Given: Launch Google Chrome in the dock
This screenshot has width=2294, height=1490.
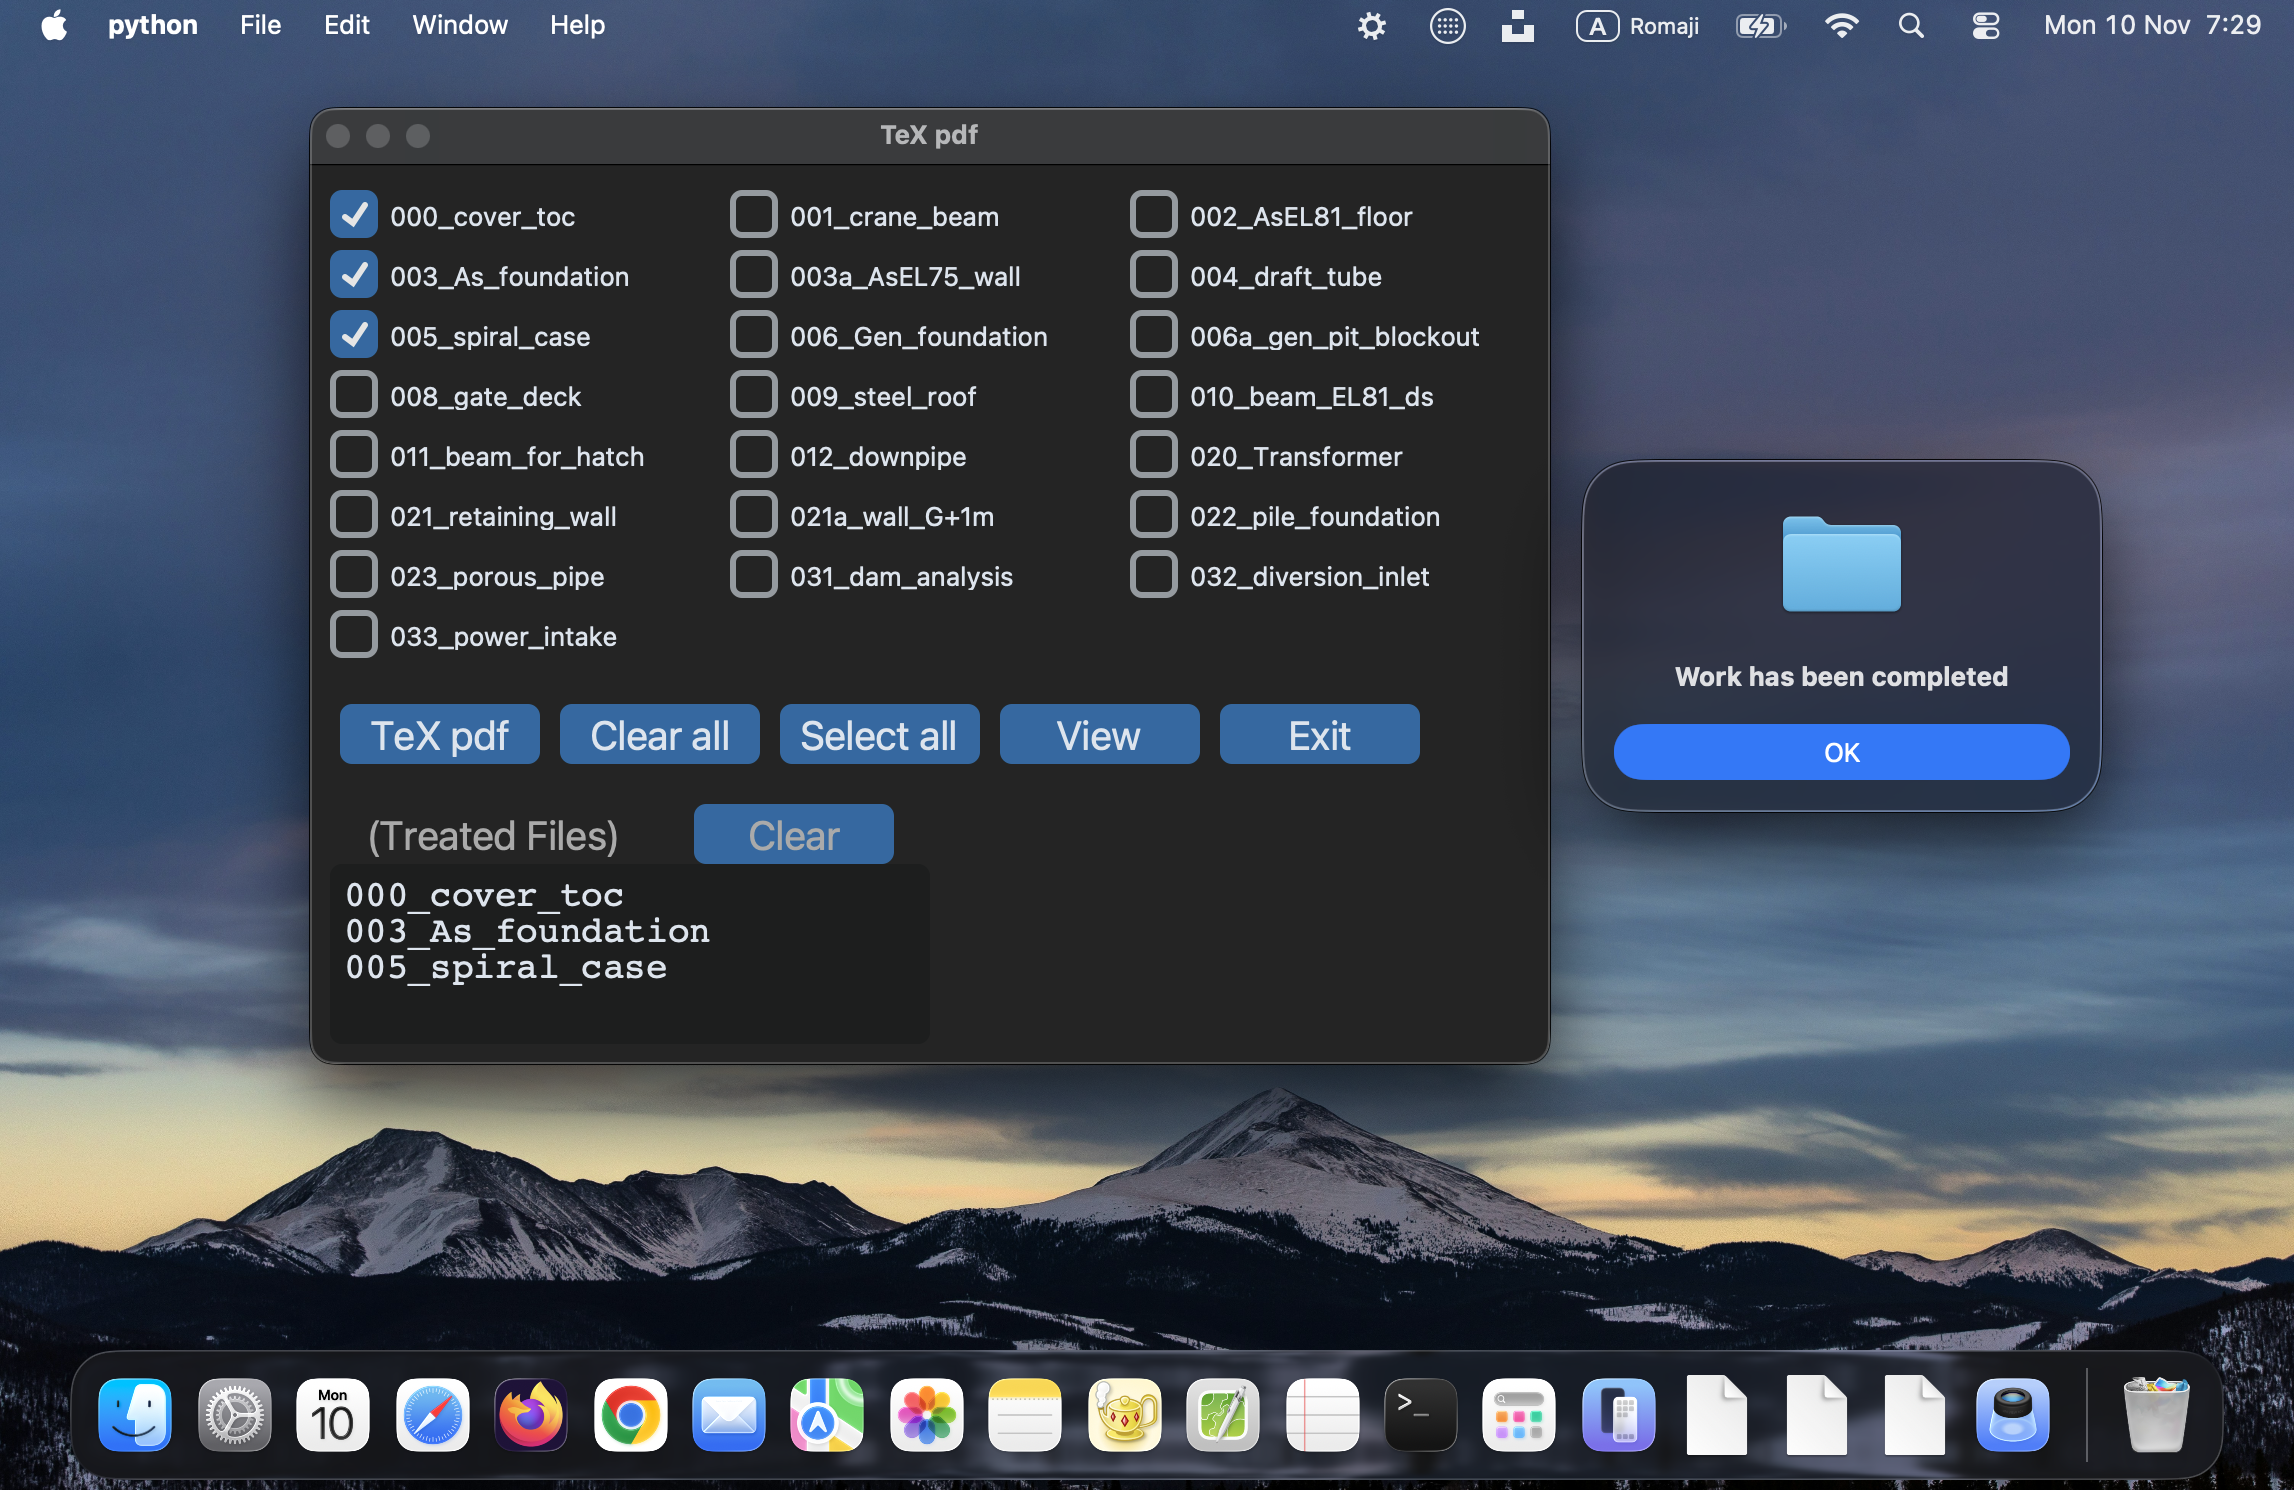Looking at the screenshot, I should [x=630, y=1416].
